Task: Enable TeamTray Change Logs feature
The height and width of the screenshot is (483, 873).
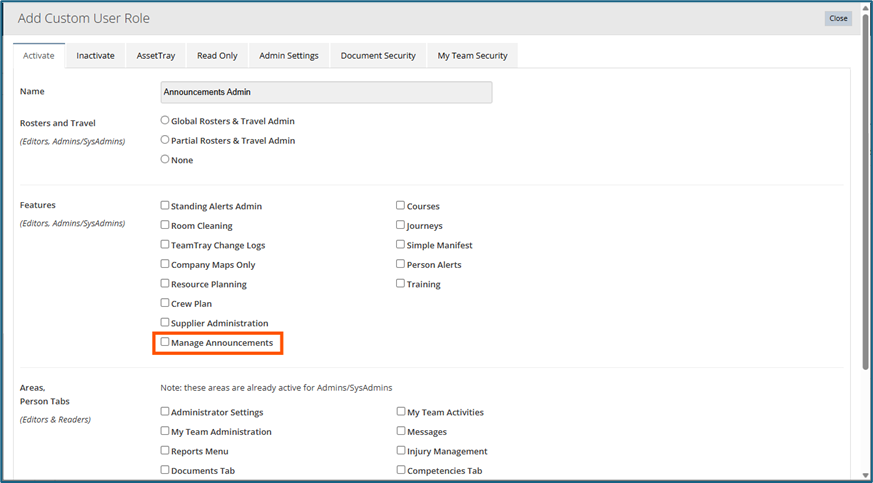Action: [x=166, y=245]
